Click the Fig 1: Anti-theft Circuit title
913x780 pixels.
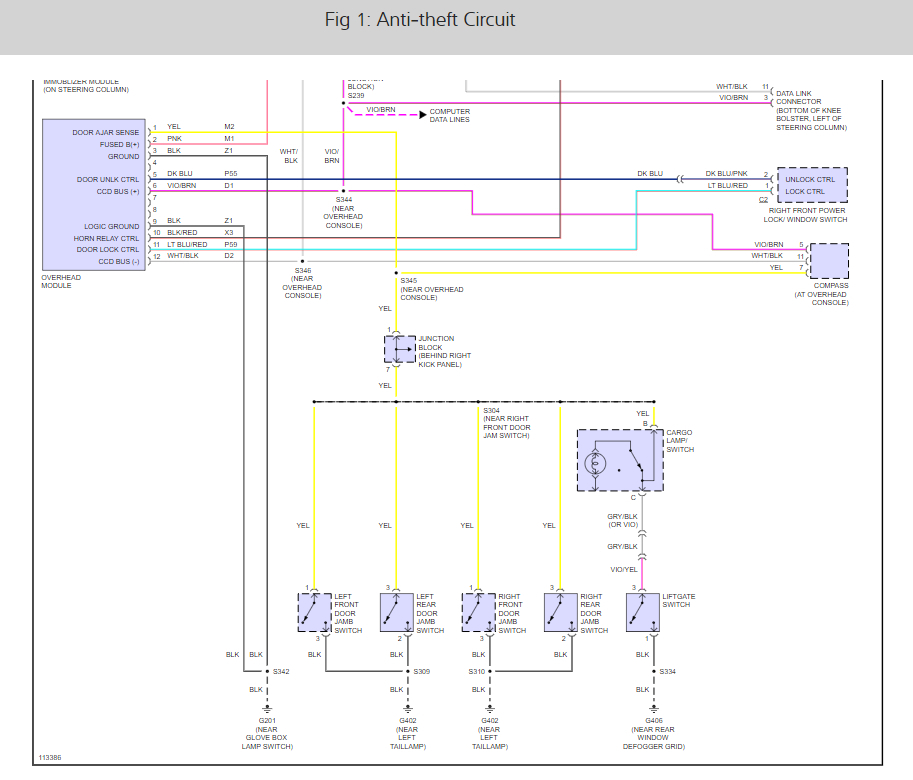point(420,20)
